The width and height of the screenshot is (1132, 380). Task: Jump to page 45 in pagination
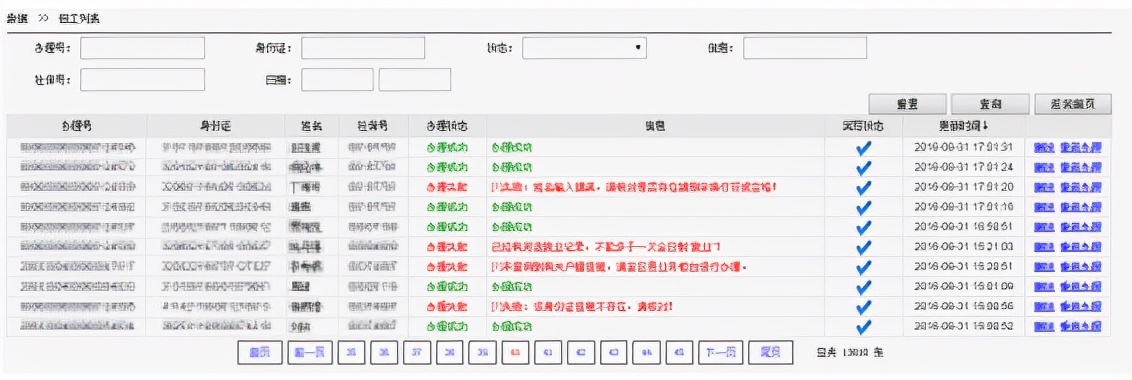(679, 353)
